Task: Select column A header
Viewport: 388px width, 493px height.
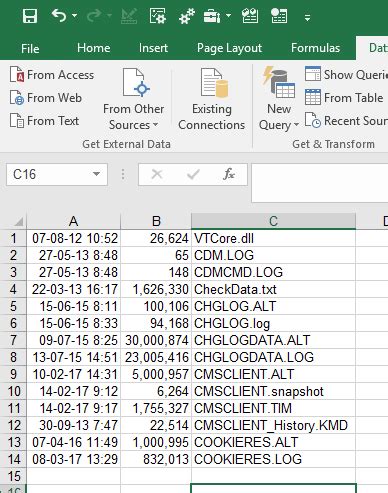Action: pyautogui.click(x=73, y=221)
